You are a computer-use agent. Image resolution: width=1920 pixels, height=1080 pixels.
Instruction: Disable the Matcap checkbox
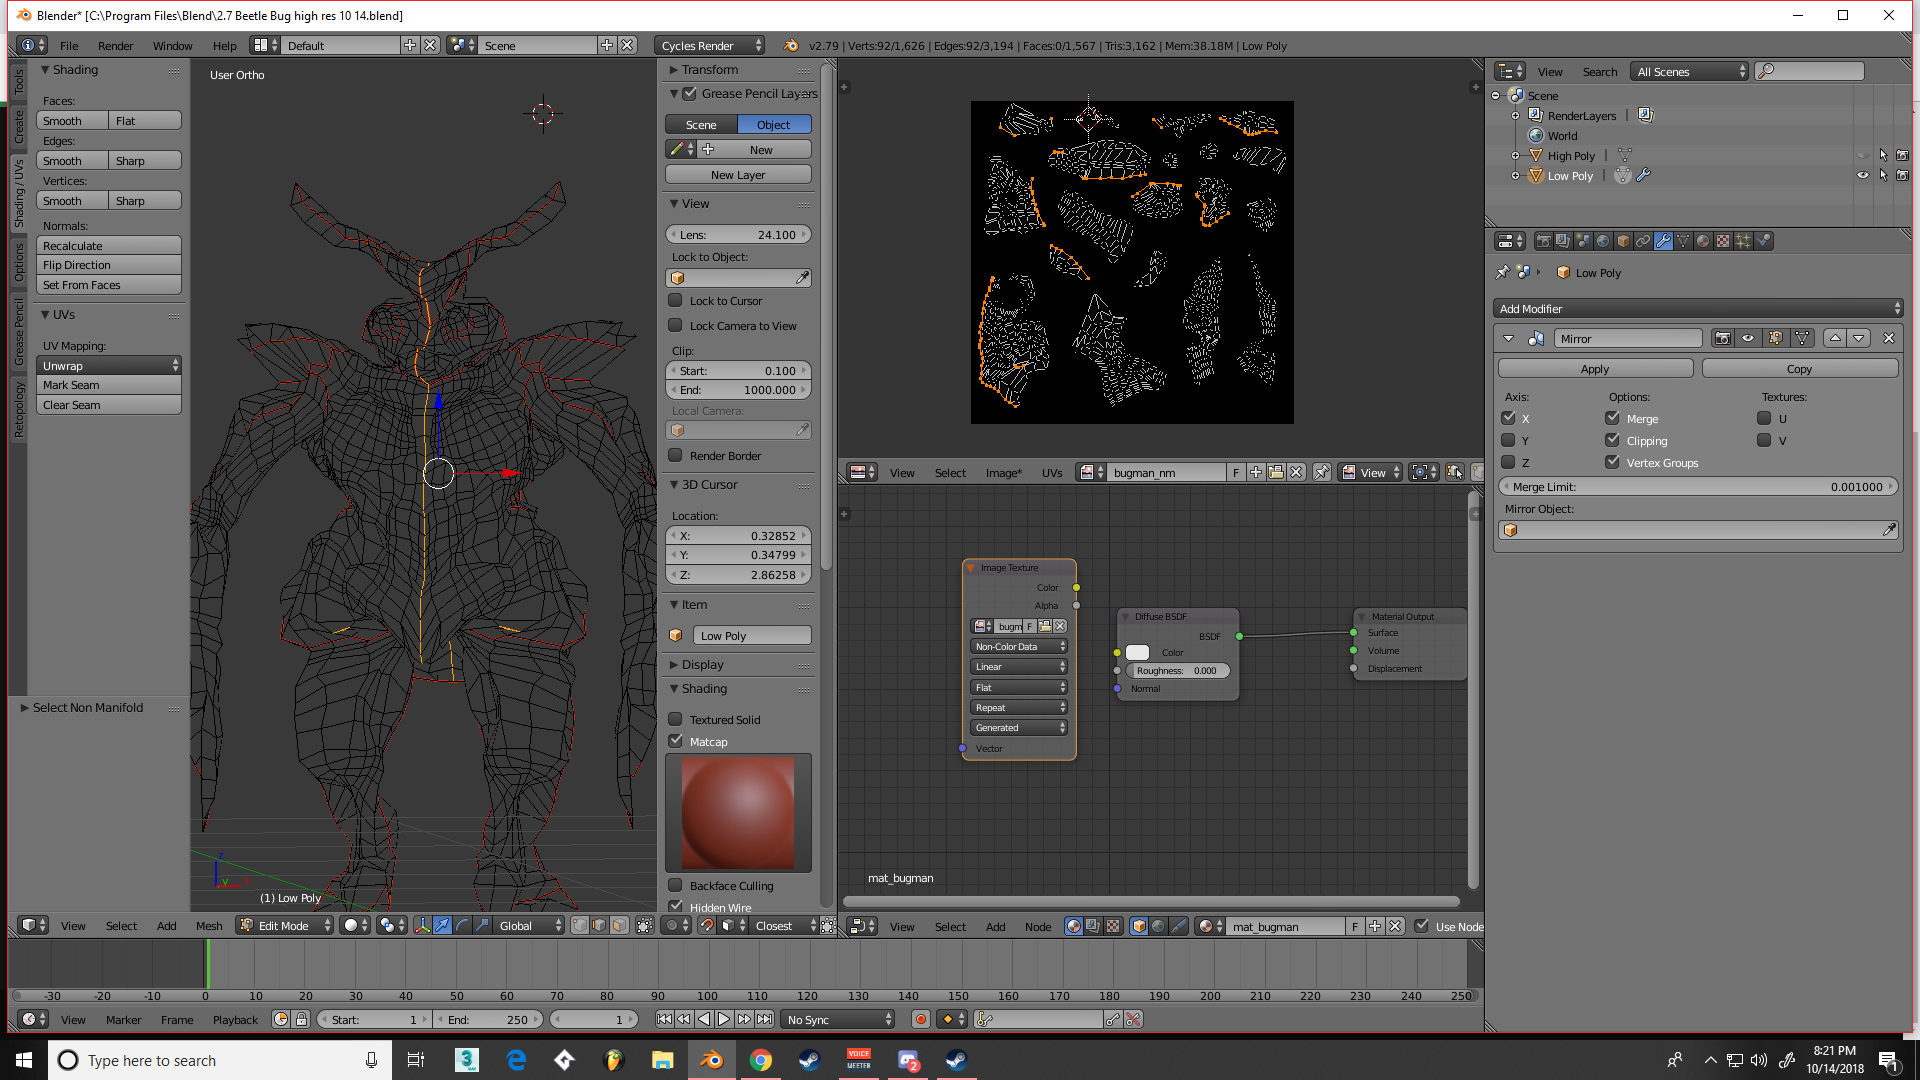[675, 742]
